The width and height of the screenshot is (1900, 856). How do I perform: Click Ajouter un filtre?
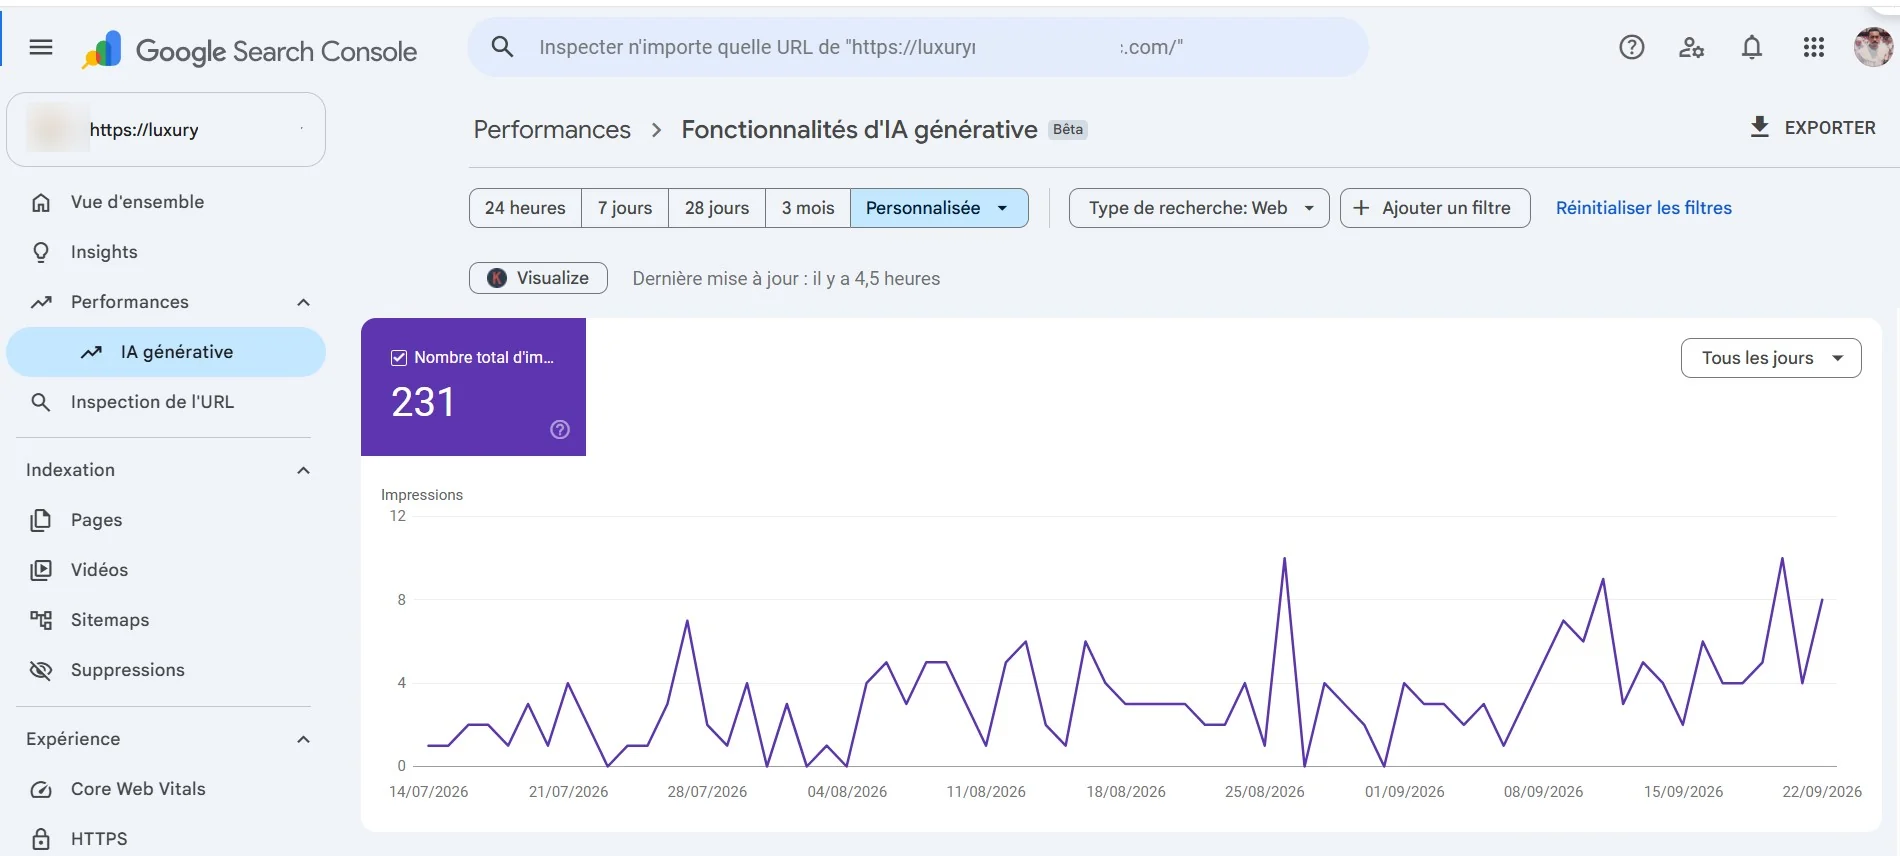pos(1435,208)
